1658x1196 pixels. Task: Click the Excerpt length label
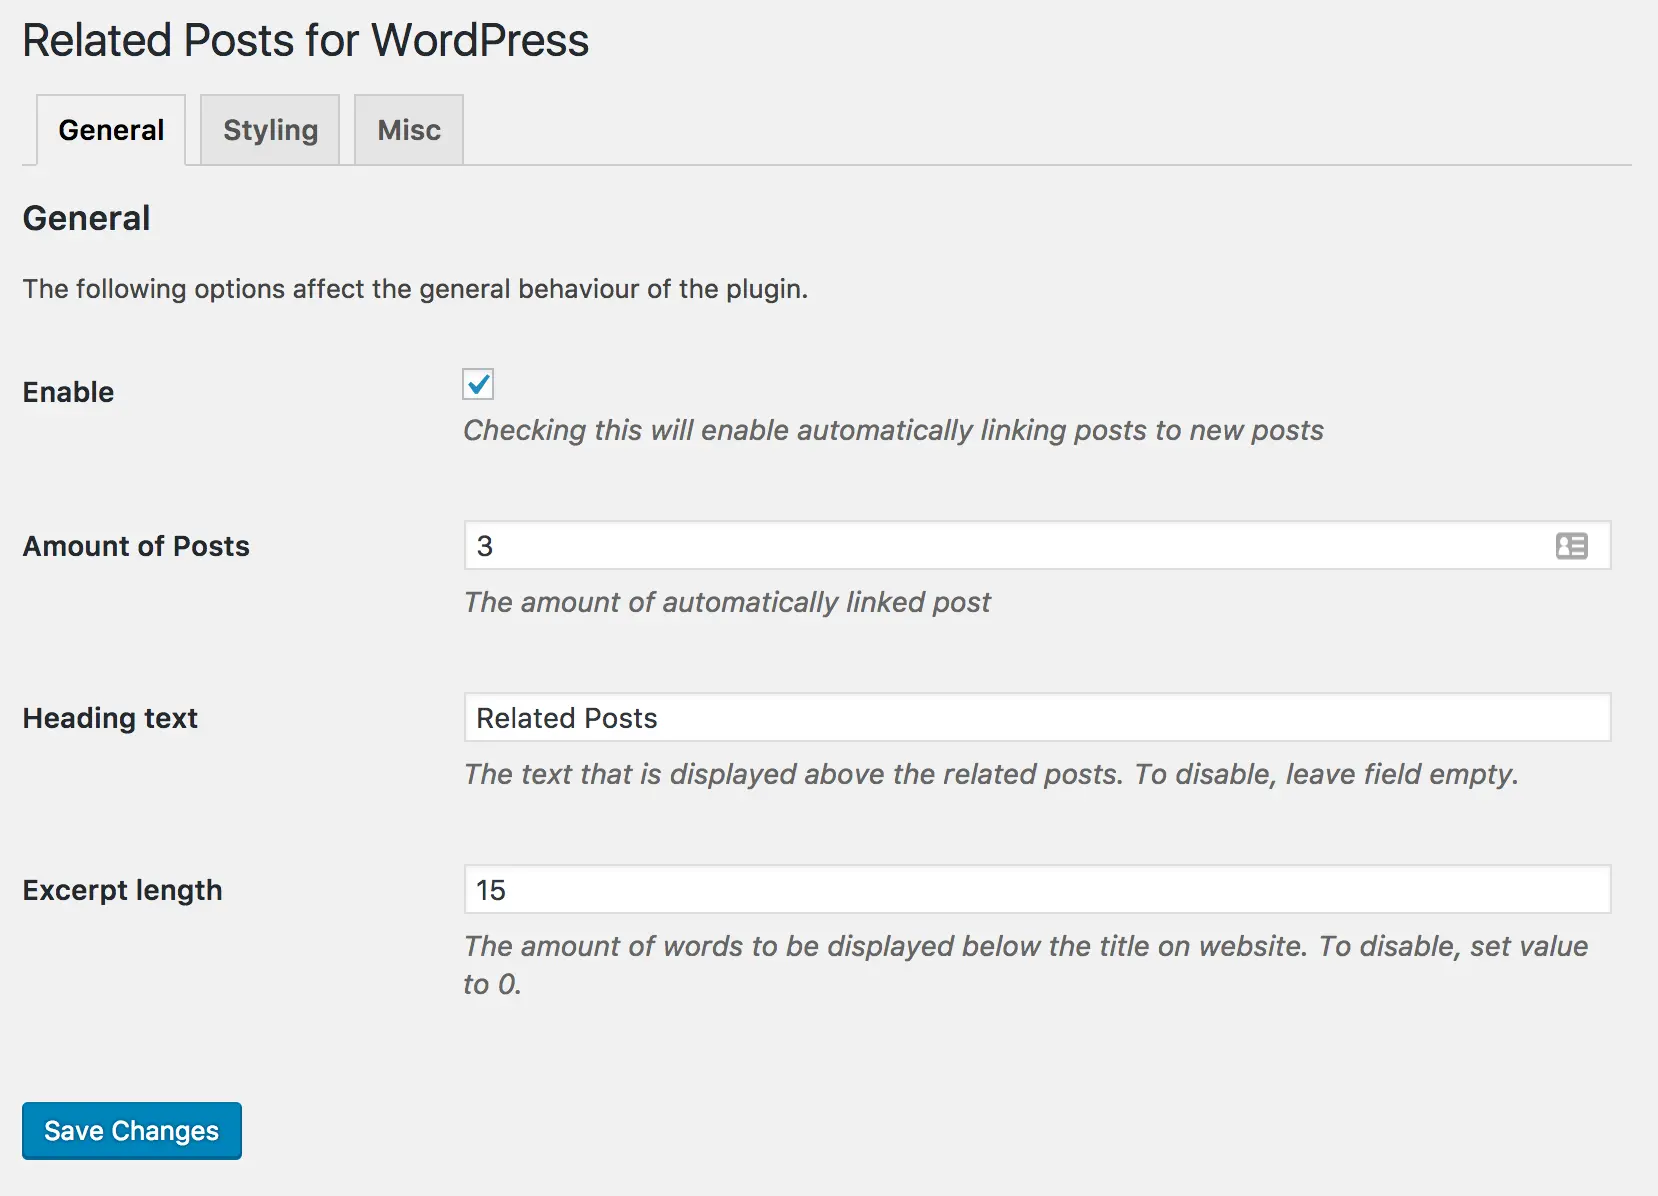tap(122, 890)
